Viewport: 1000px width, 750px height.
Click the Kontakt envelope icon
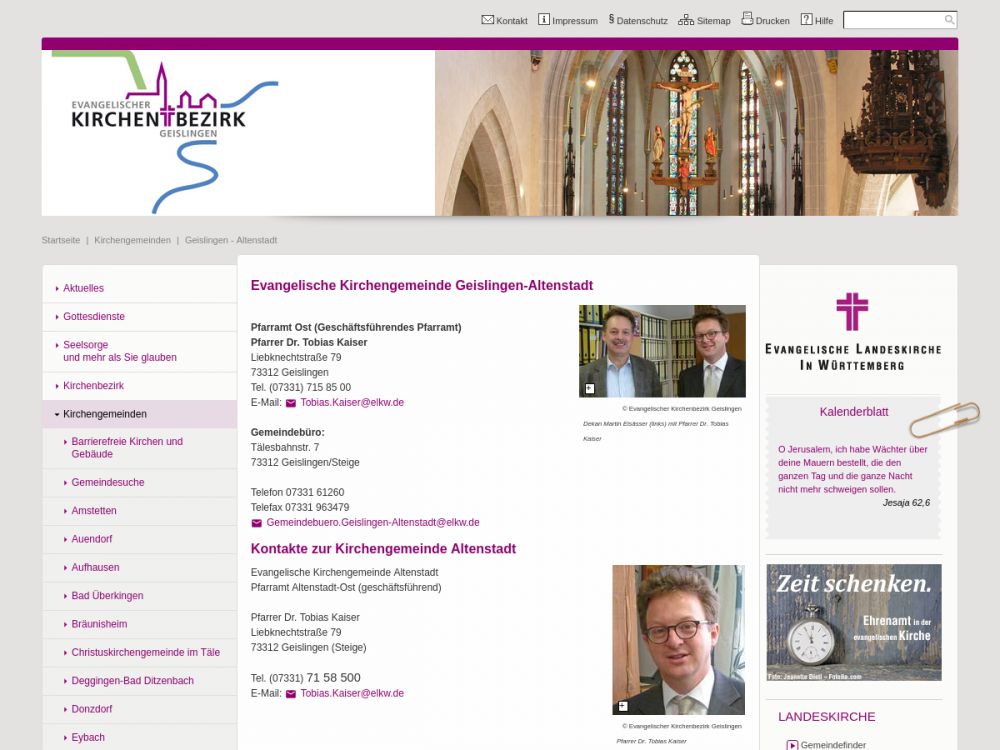[487, 20]
